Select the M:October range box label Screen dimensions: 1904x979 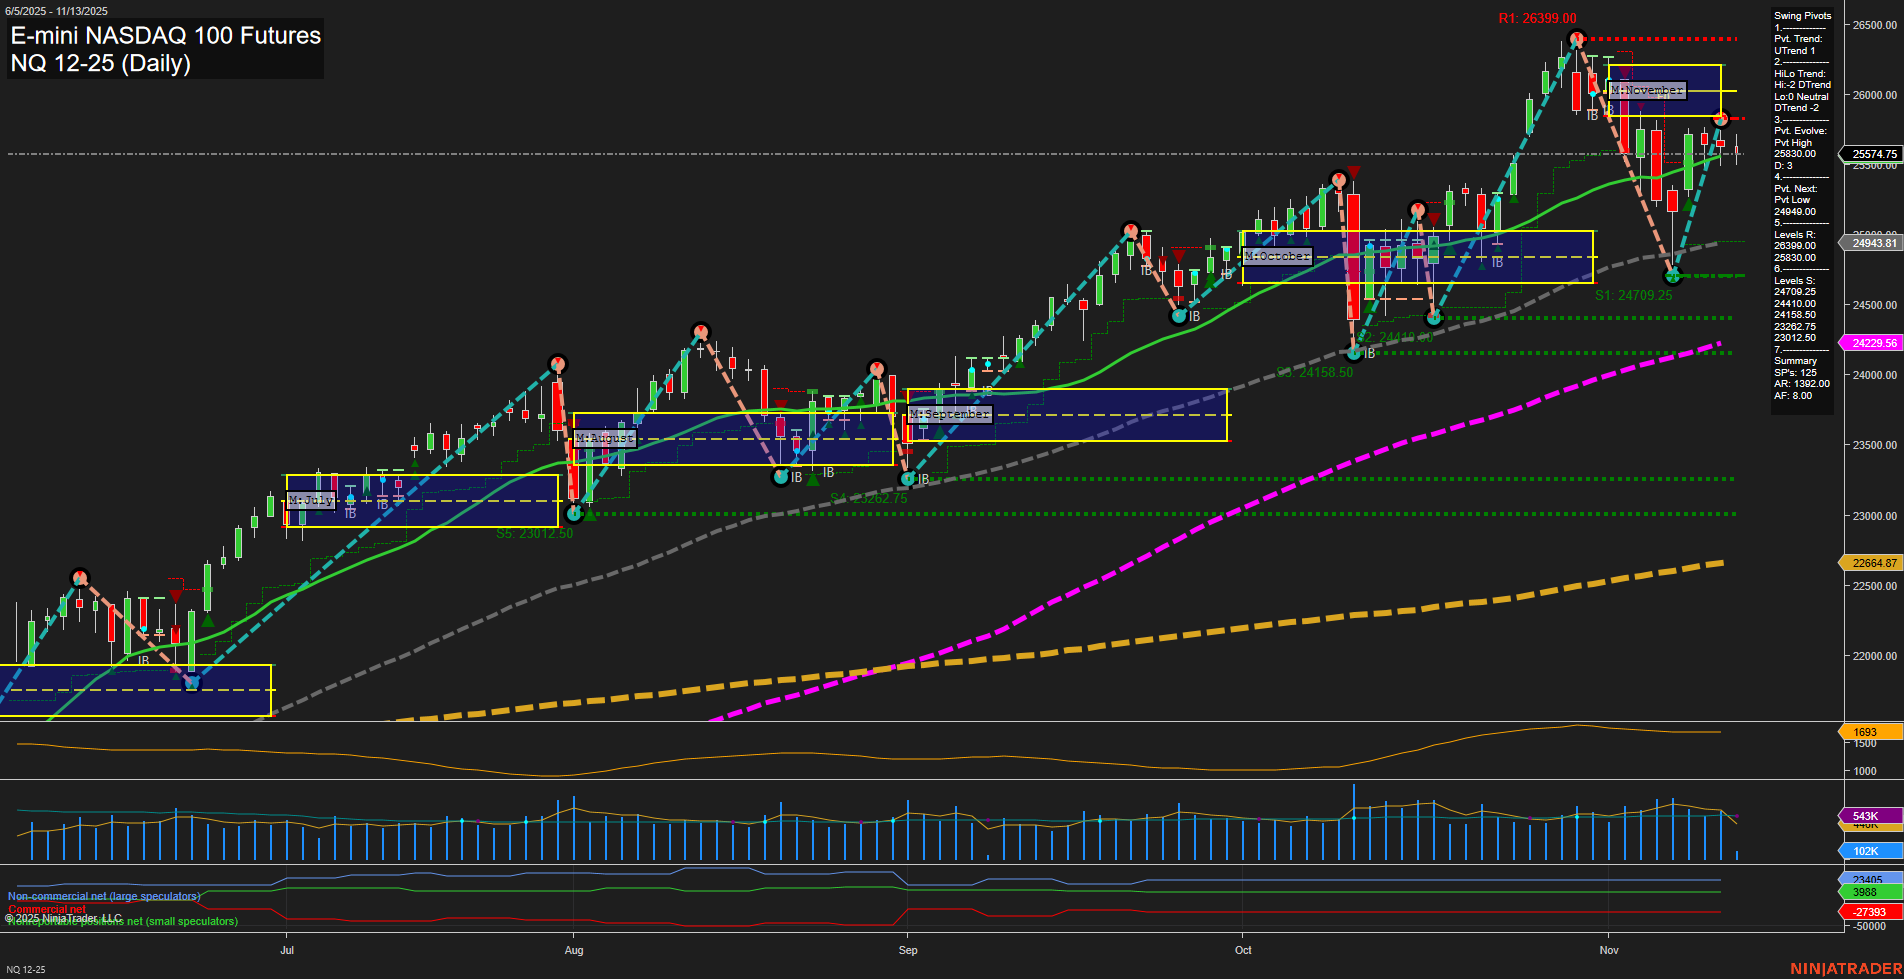pyautogui.click(x=1276, y=257)
